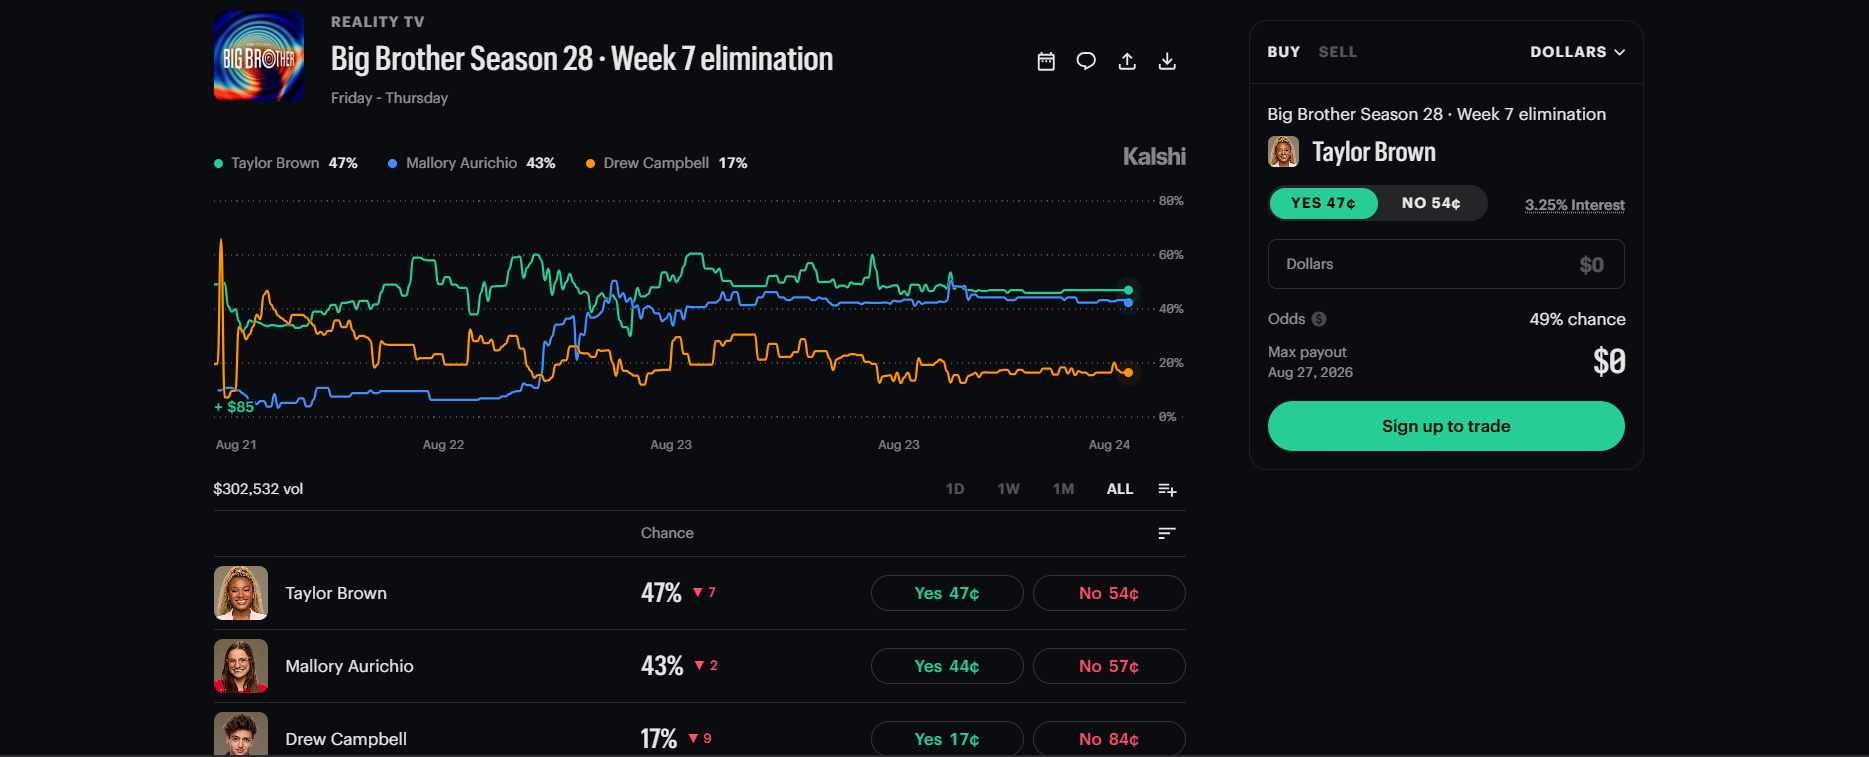Switch to the SELL tab
1869x757 pixels.
(1337, 52)
